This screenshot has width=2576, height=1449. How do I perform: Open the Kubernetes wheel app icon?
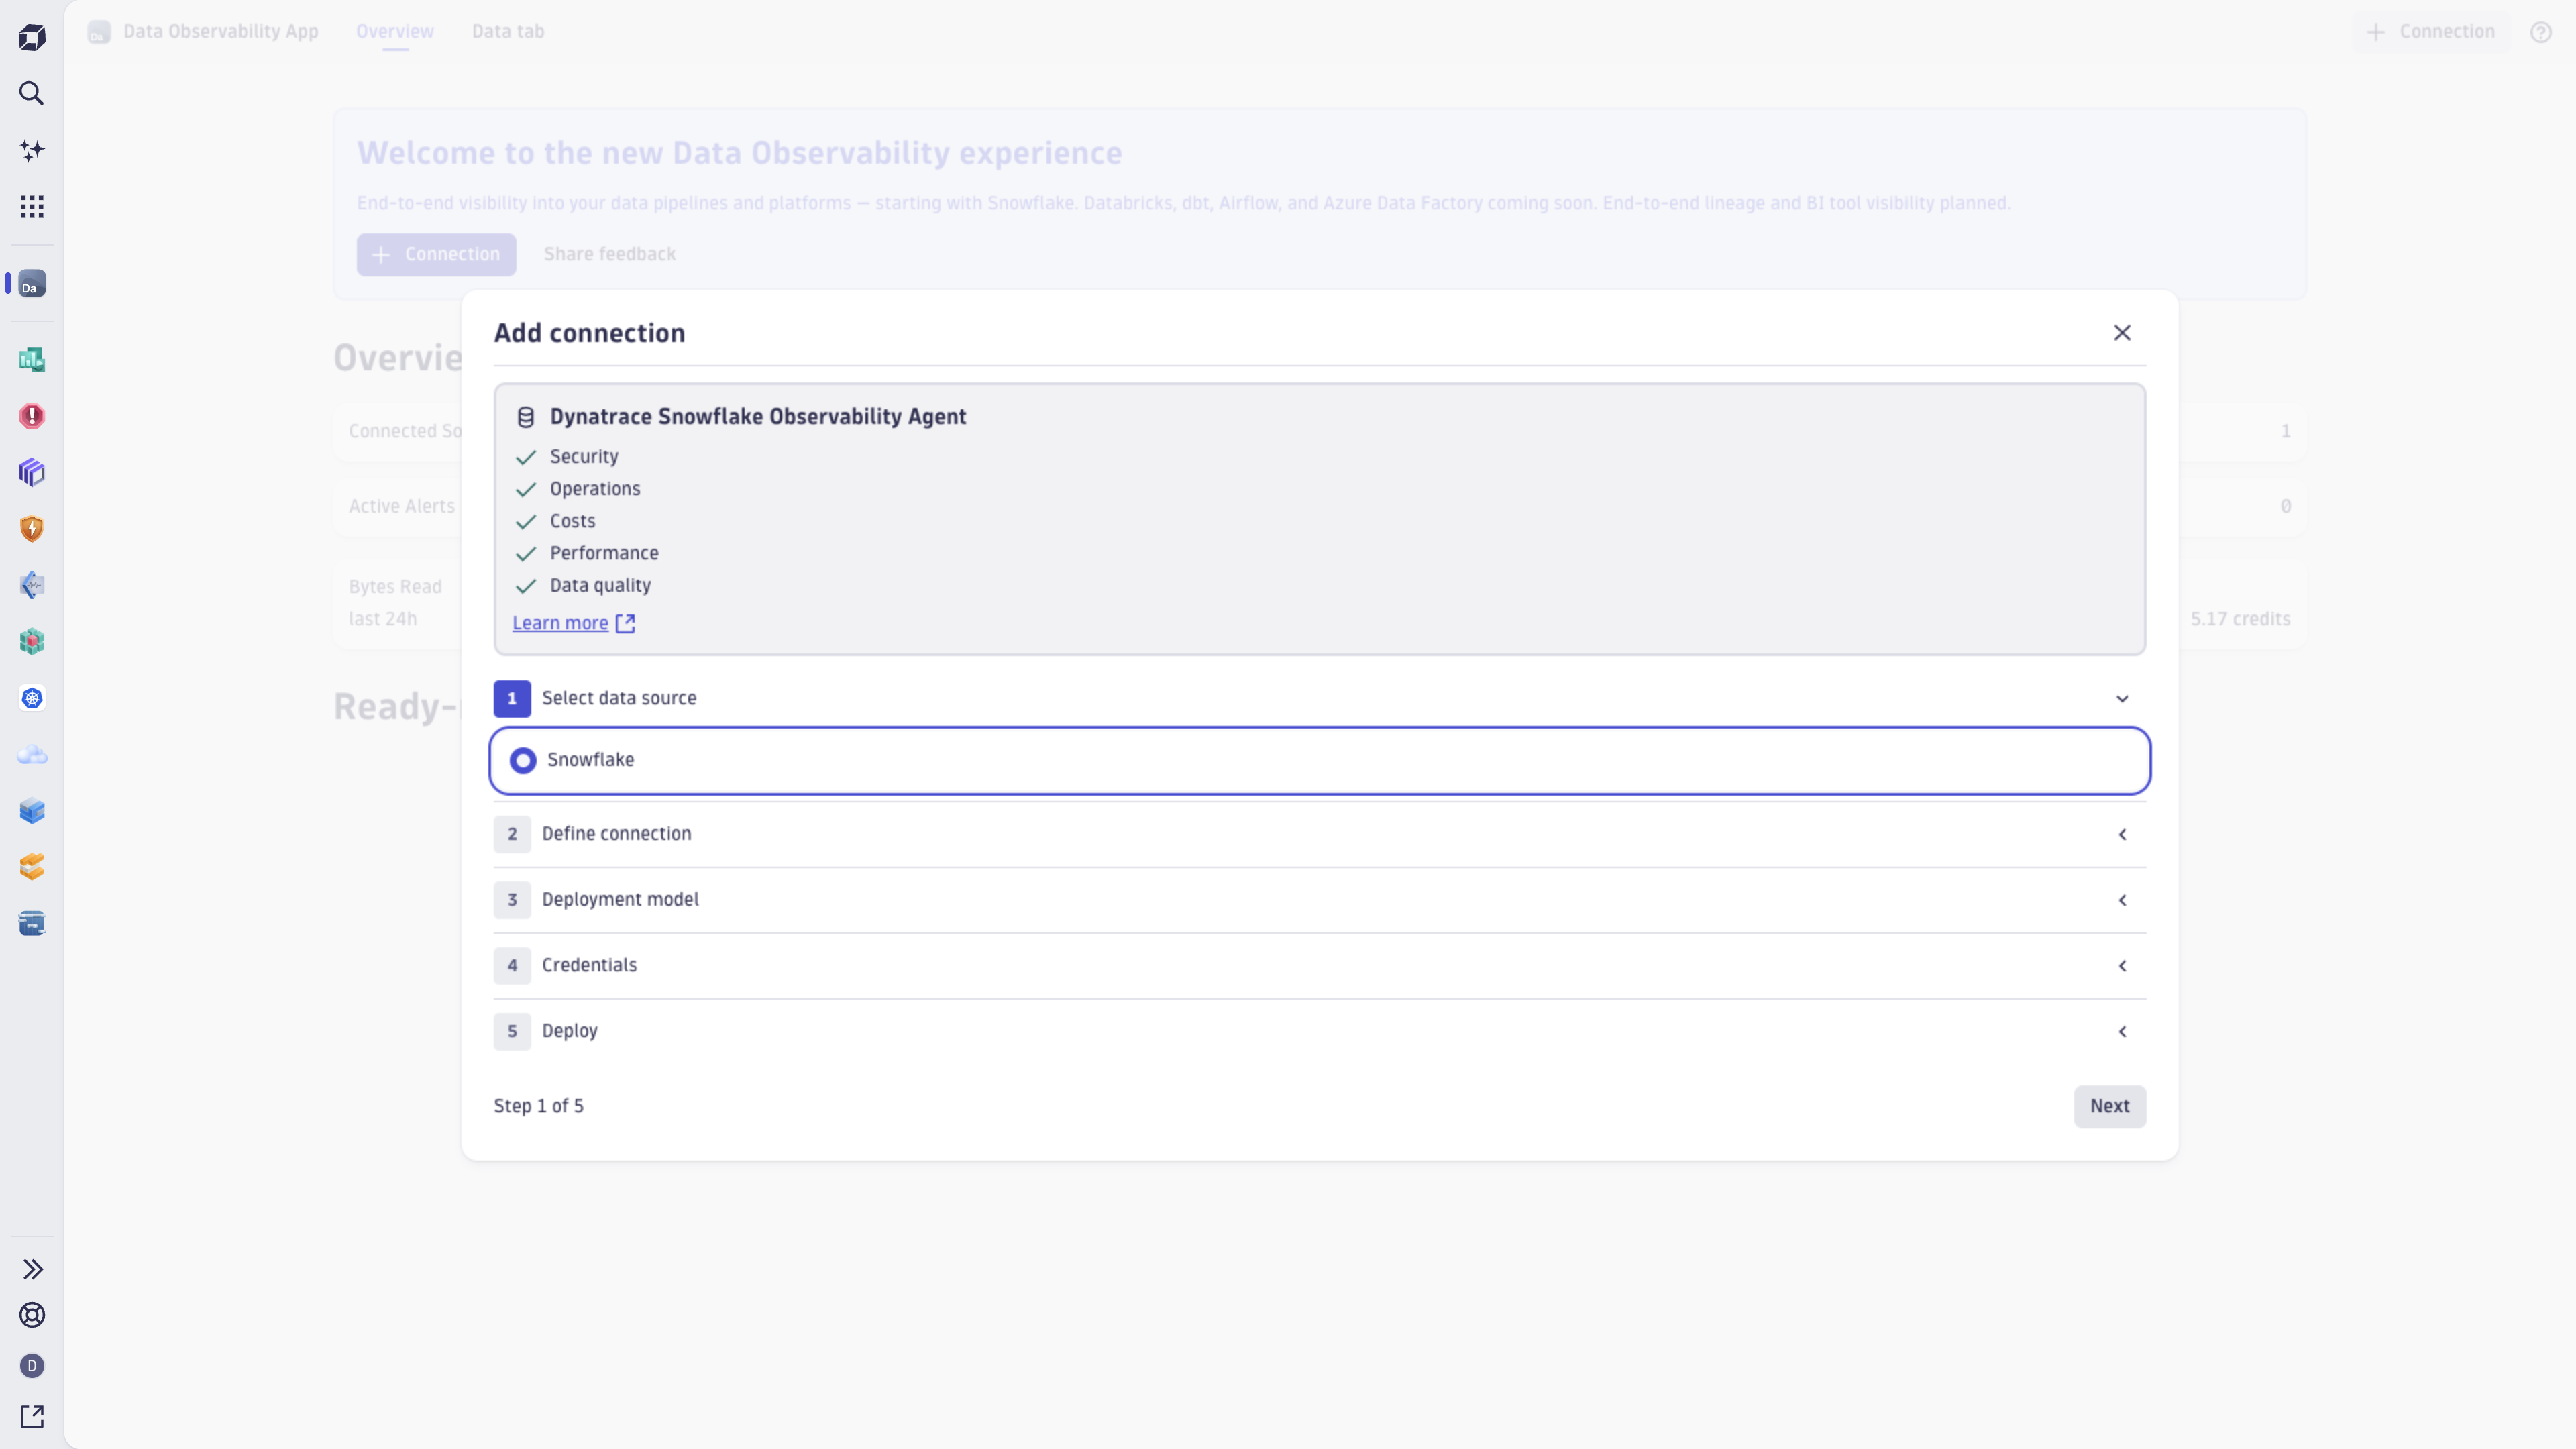(x=32, y=698)
